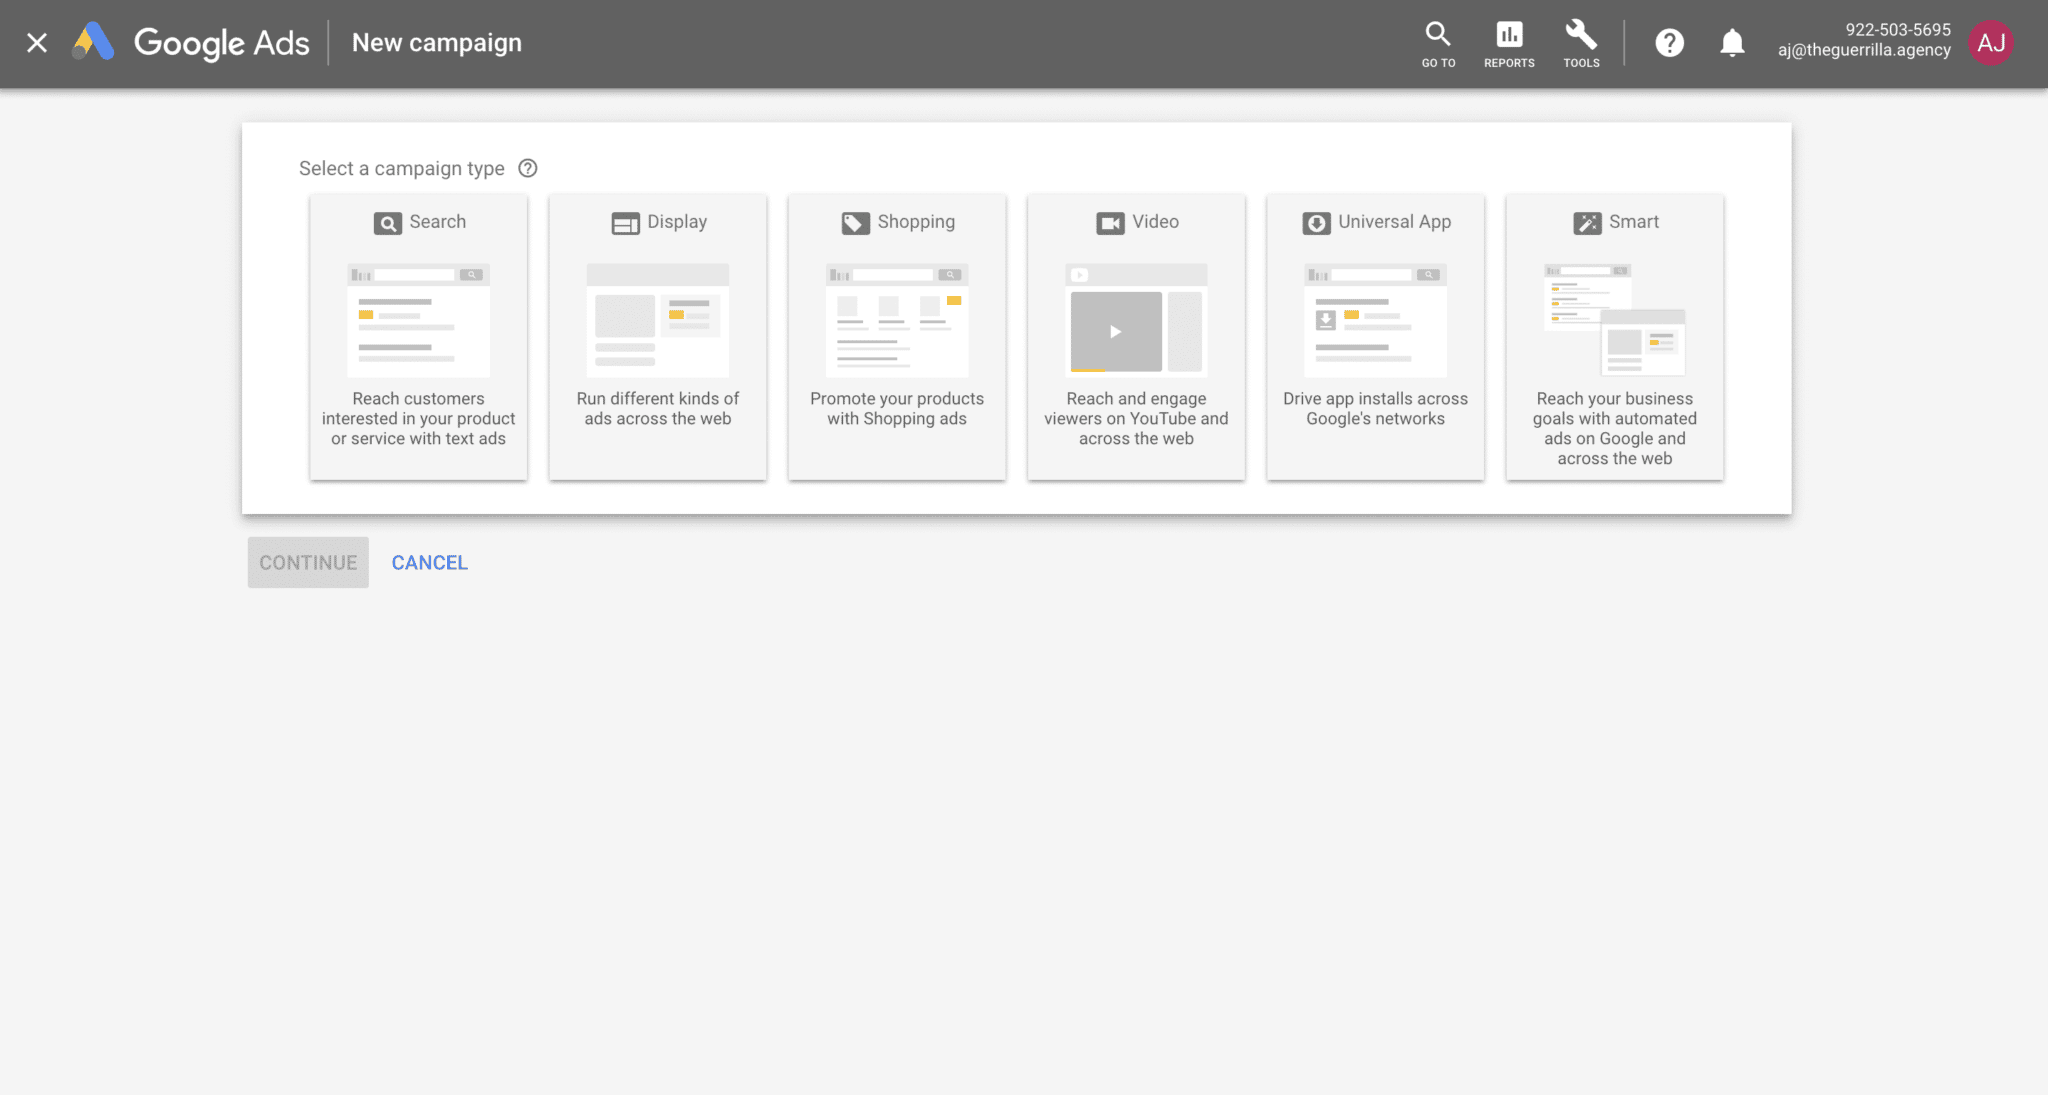Select the Universal App campaign illustration

pyautogui.click(x=1375, y=320)
